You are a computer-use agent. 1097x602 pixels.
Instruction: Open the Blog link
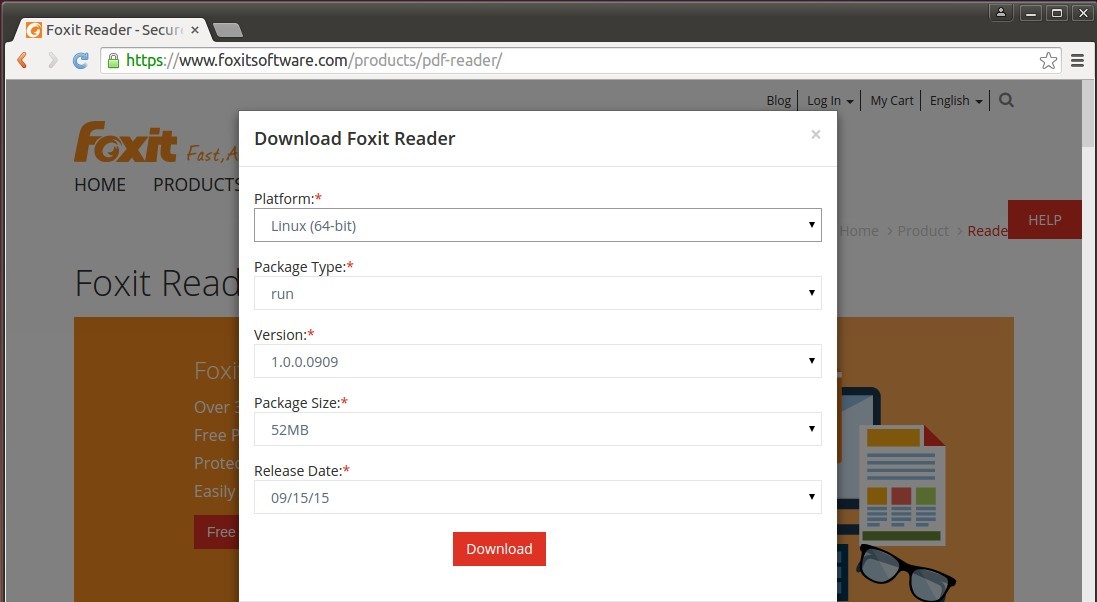(x=778, y=101)
